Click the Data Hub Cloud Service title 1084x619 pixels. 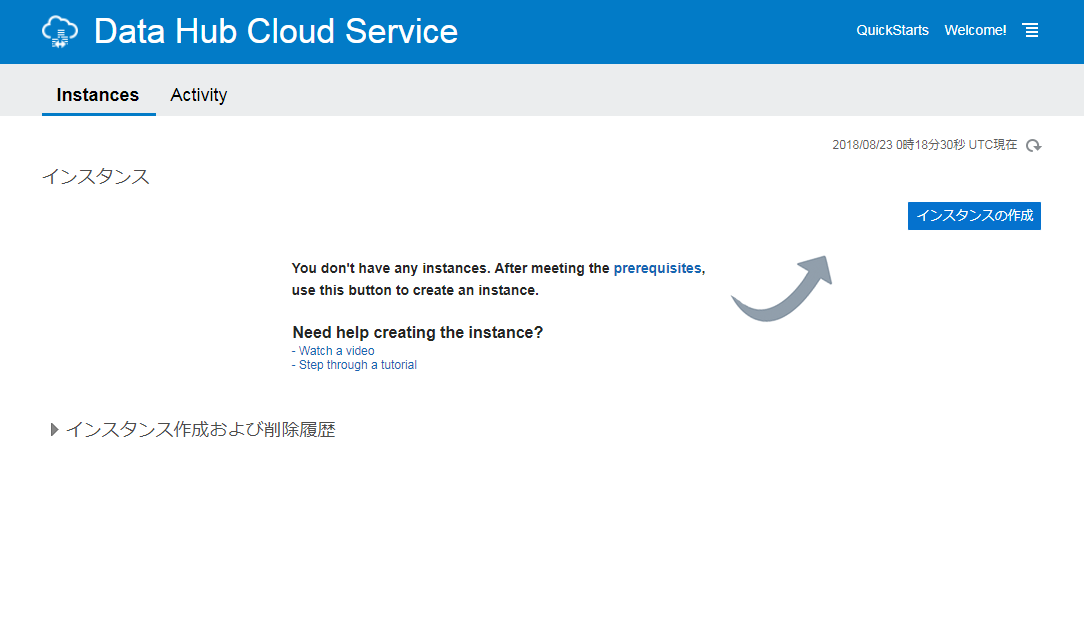(x=276, y=32)
